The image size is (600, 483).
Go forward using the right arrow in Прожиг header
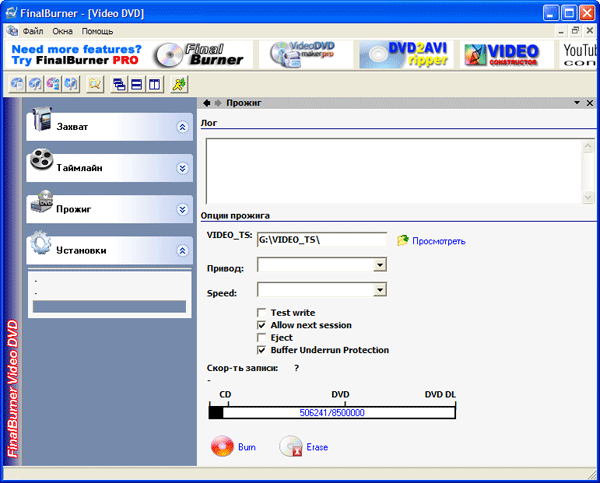[218, 103]
